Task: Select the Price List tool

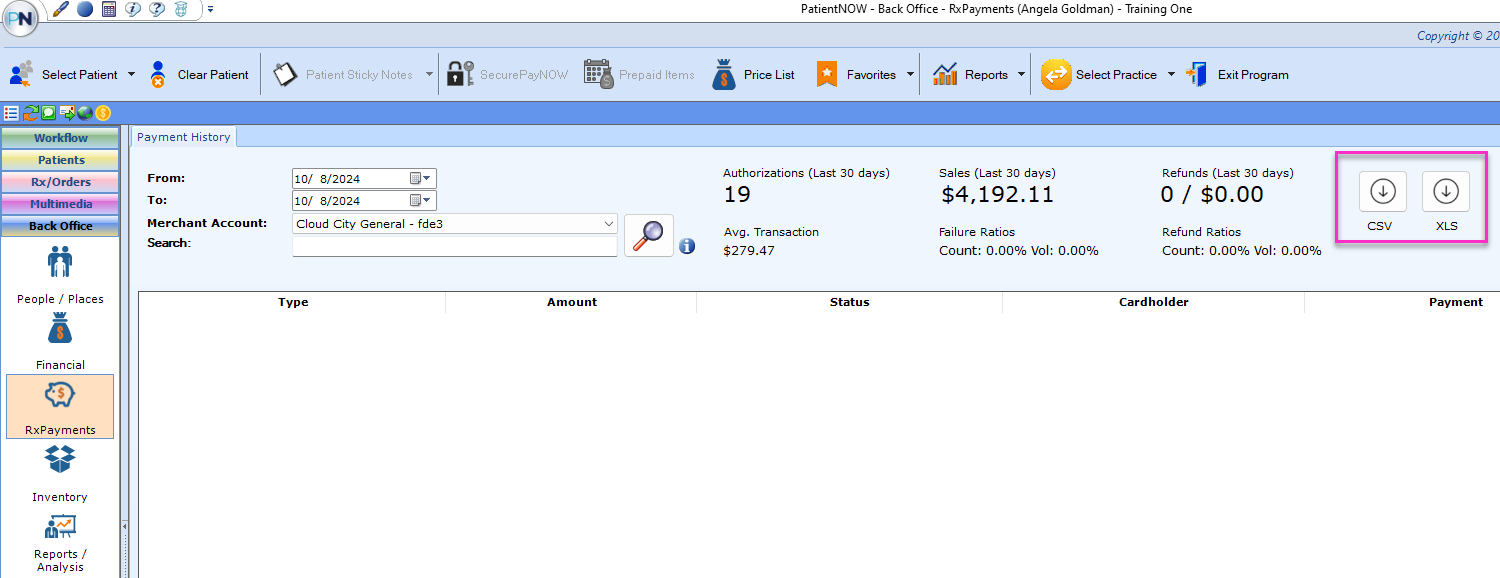Action: coord(753,72)
